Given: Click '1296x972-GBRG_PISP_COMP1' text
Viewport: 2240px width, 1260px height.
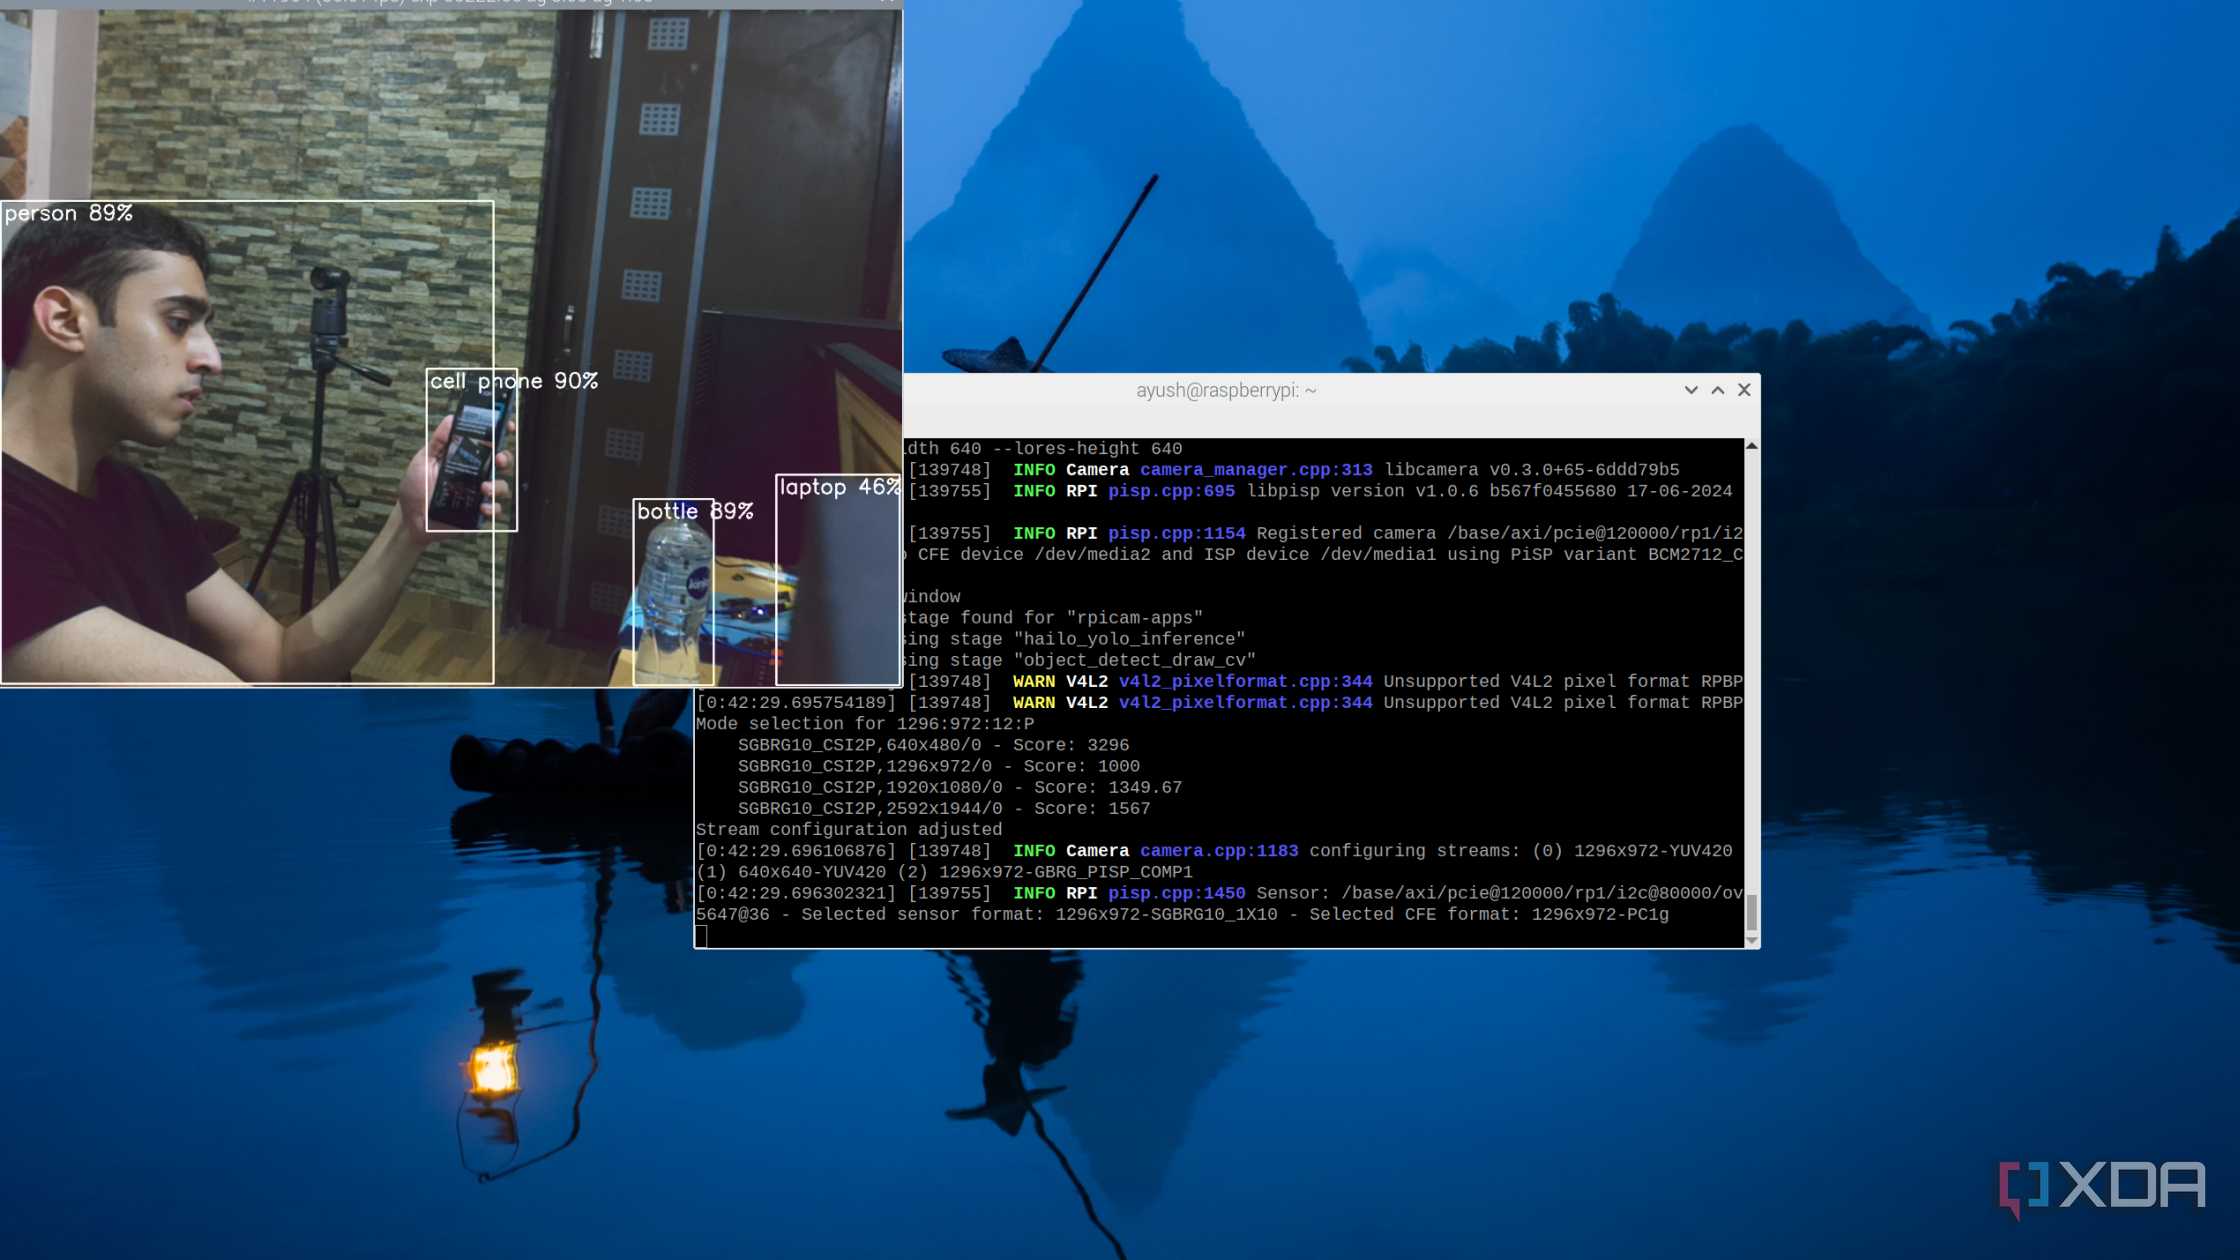Looking at the screenshot, I should (1066, 872).
